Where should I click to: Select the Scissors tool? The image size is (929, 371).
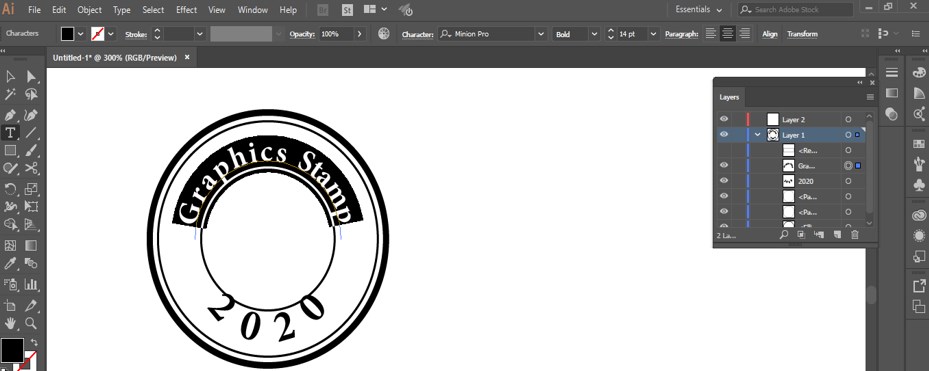point(31,168)
